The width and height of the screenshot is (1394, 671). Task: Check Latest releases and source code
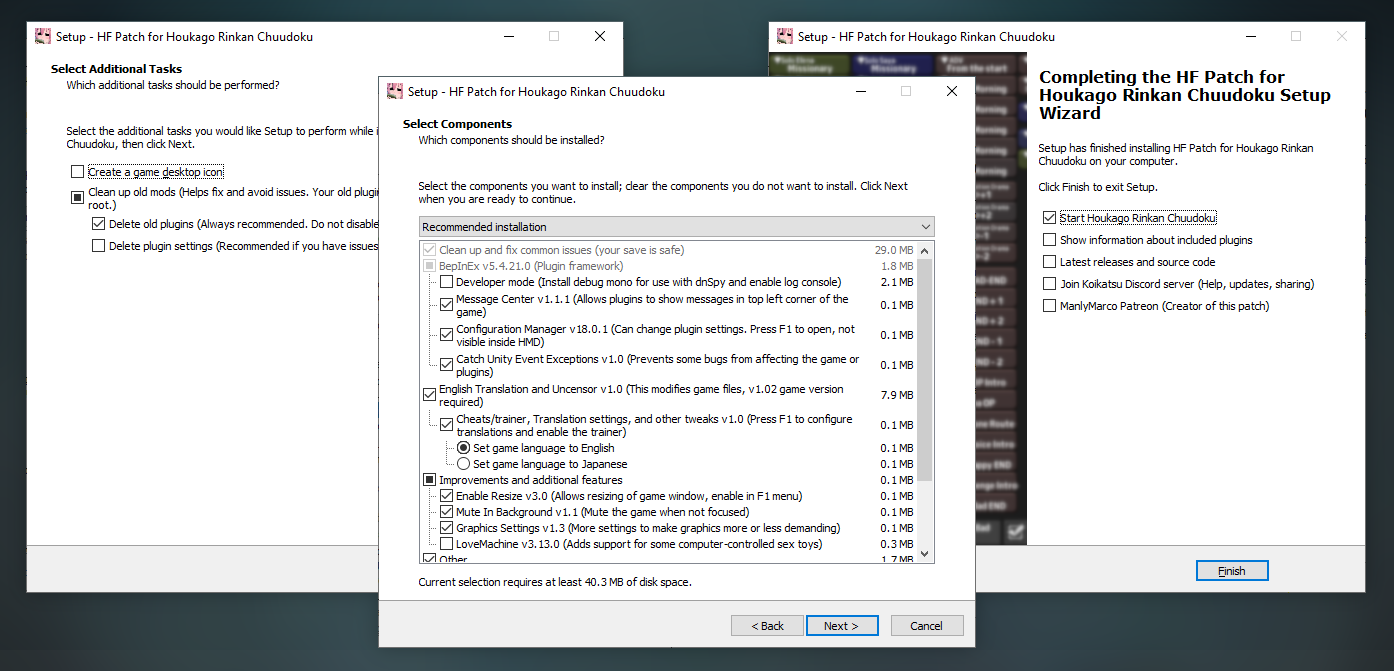point(1049,262)
